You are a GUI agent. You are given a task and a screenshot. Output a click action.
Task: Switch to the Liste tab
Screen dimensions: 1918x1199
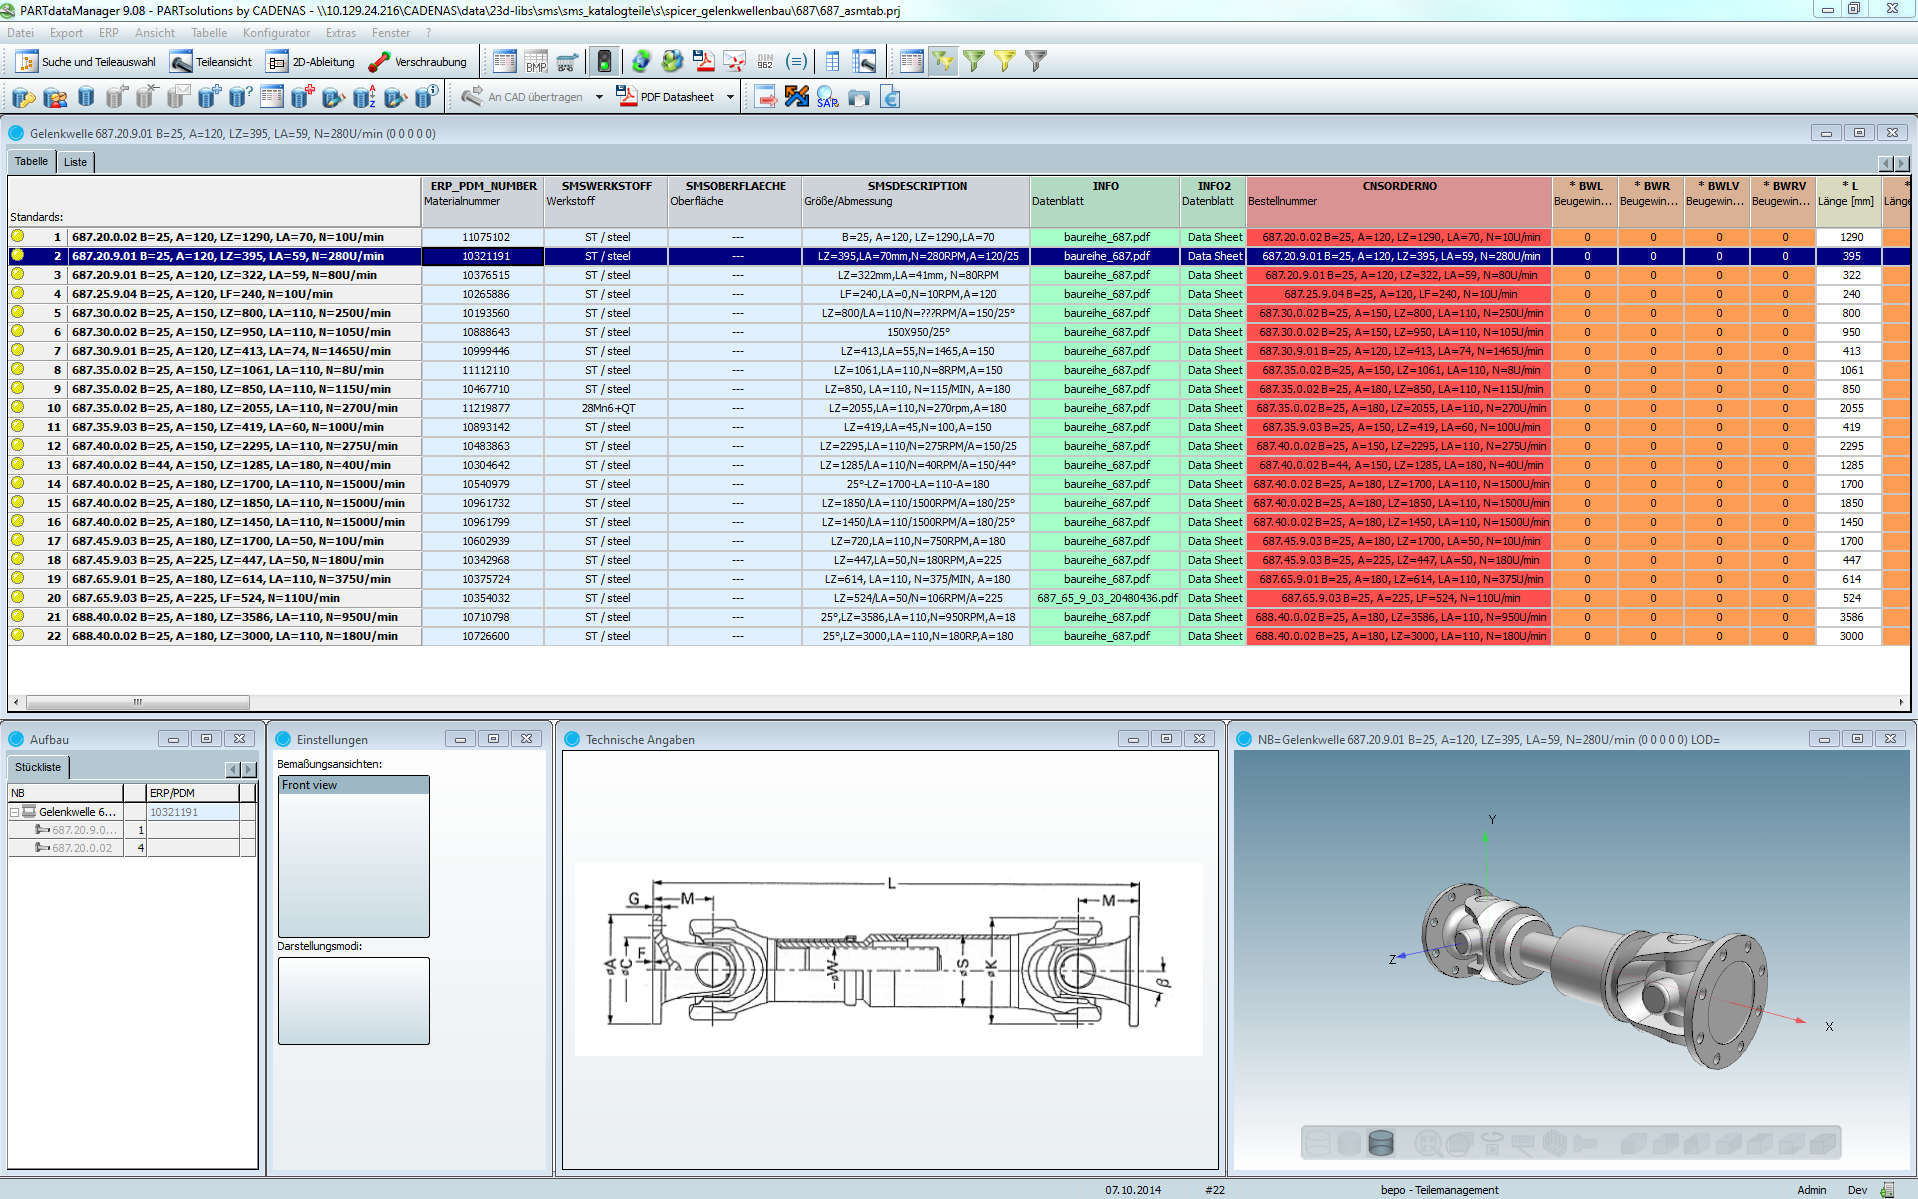[x=75, y=162]
